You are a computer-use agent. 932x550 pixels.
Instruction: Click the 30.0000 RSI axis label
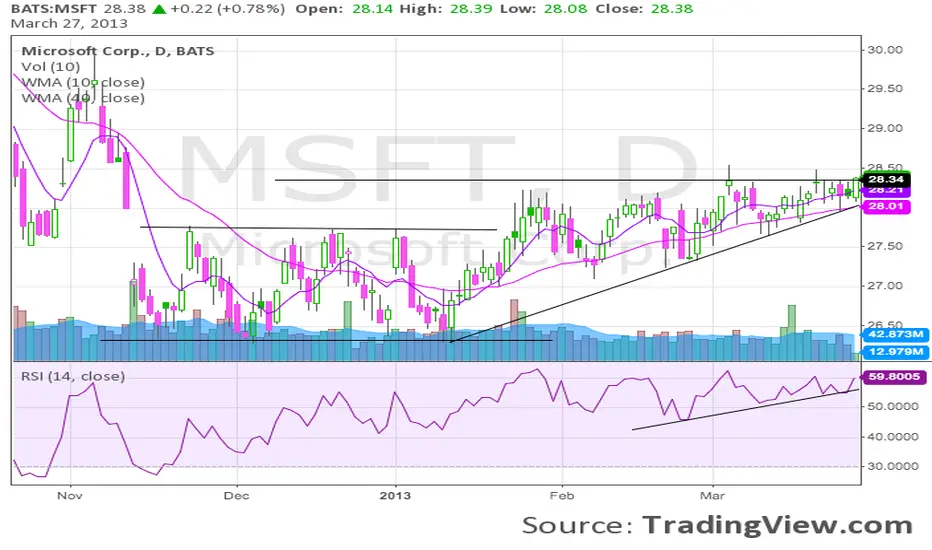point(893,466)
